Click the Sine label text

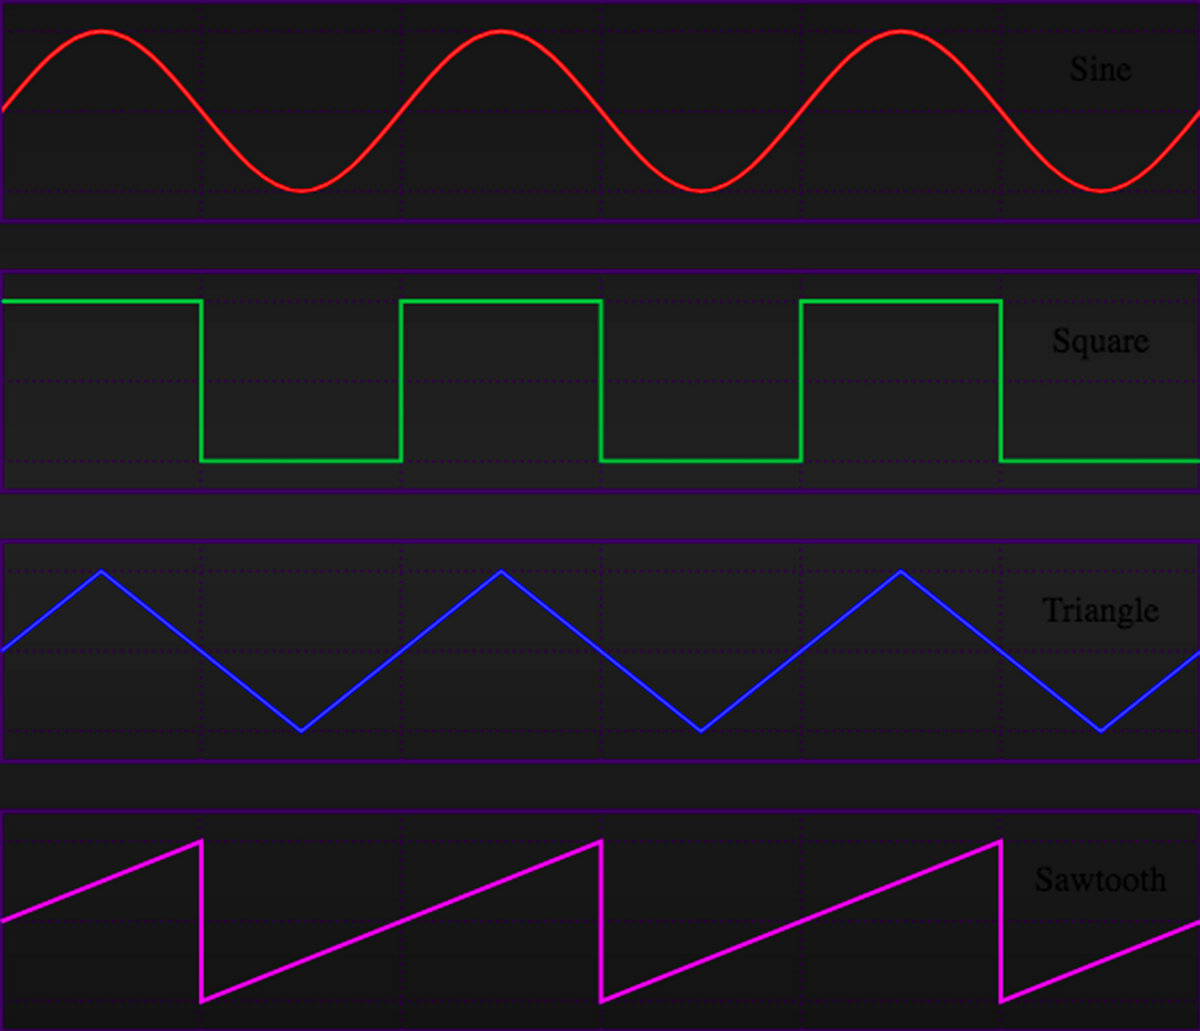(1100, 69)
